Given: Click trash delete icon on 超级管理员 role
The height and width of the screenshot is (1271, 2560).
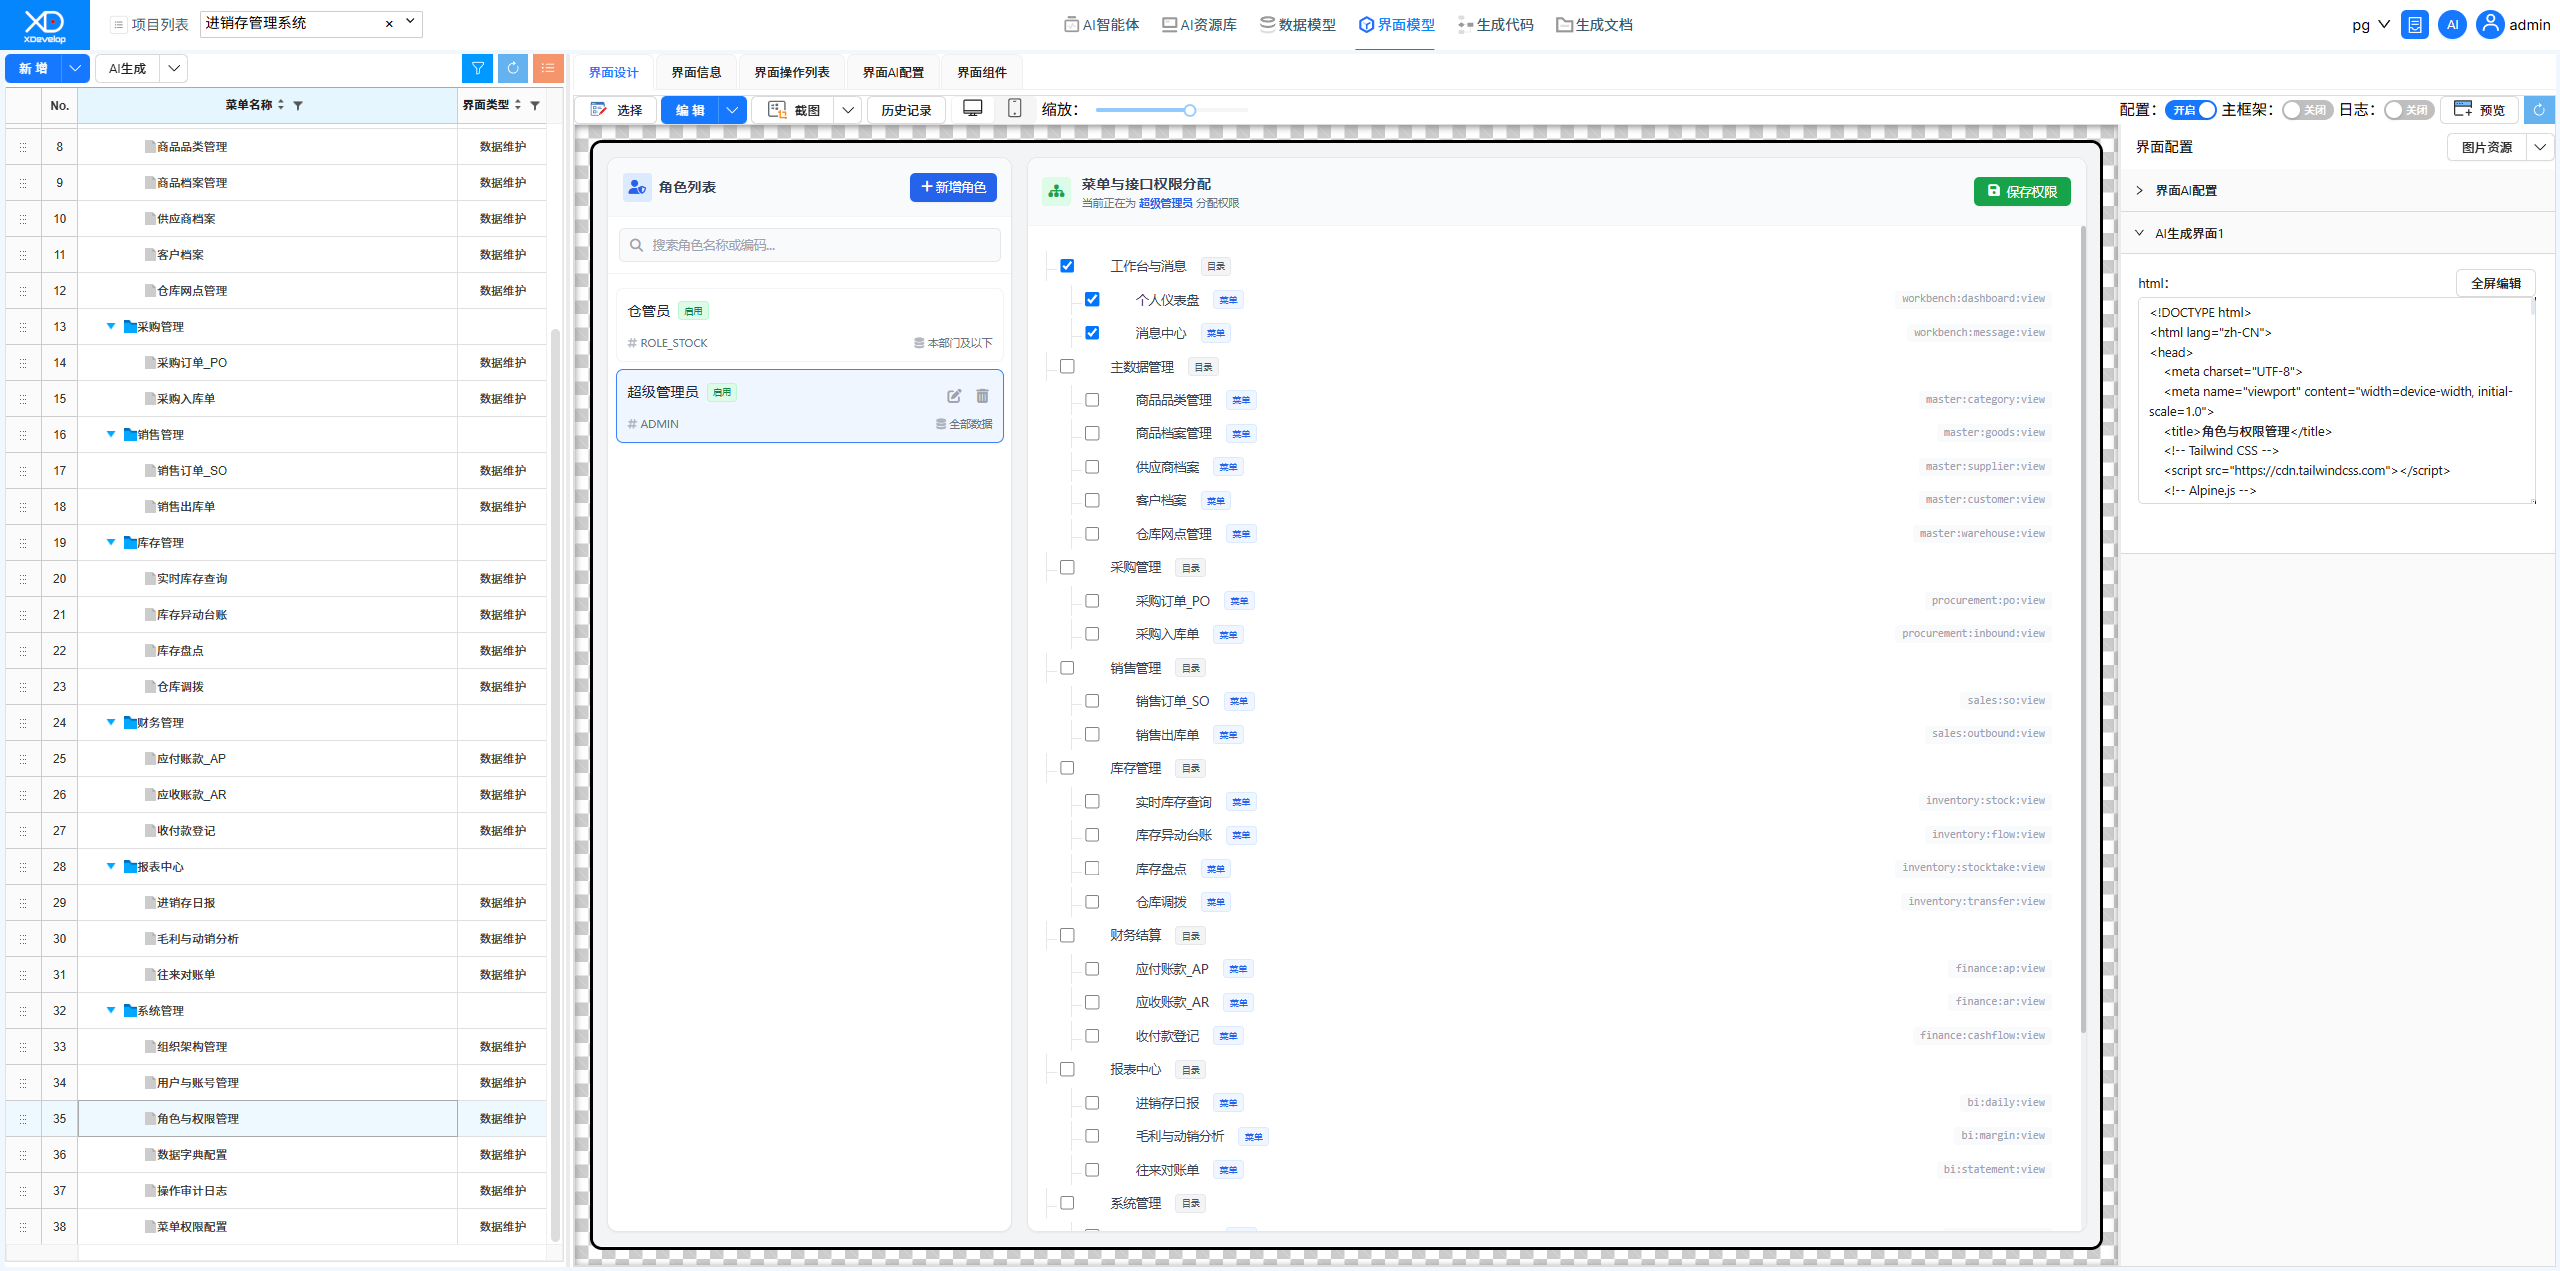Looking at the screenshot, I should tap(982, 396).
